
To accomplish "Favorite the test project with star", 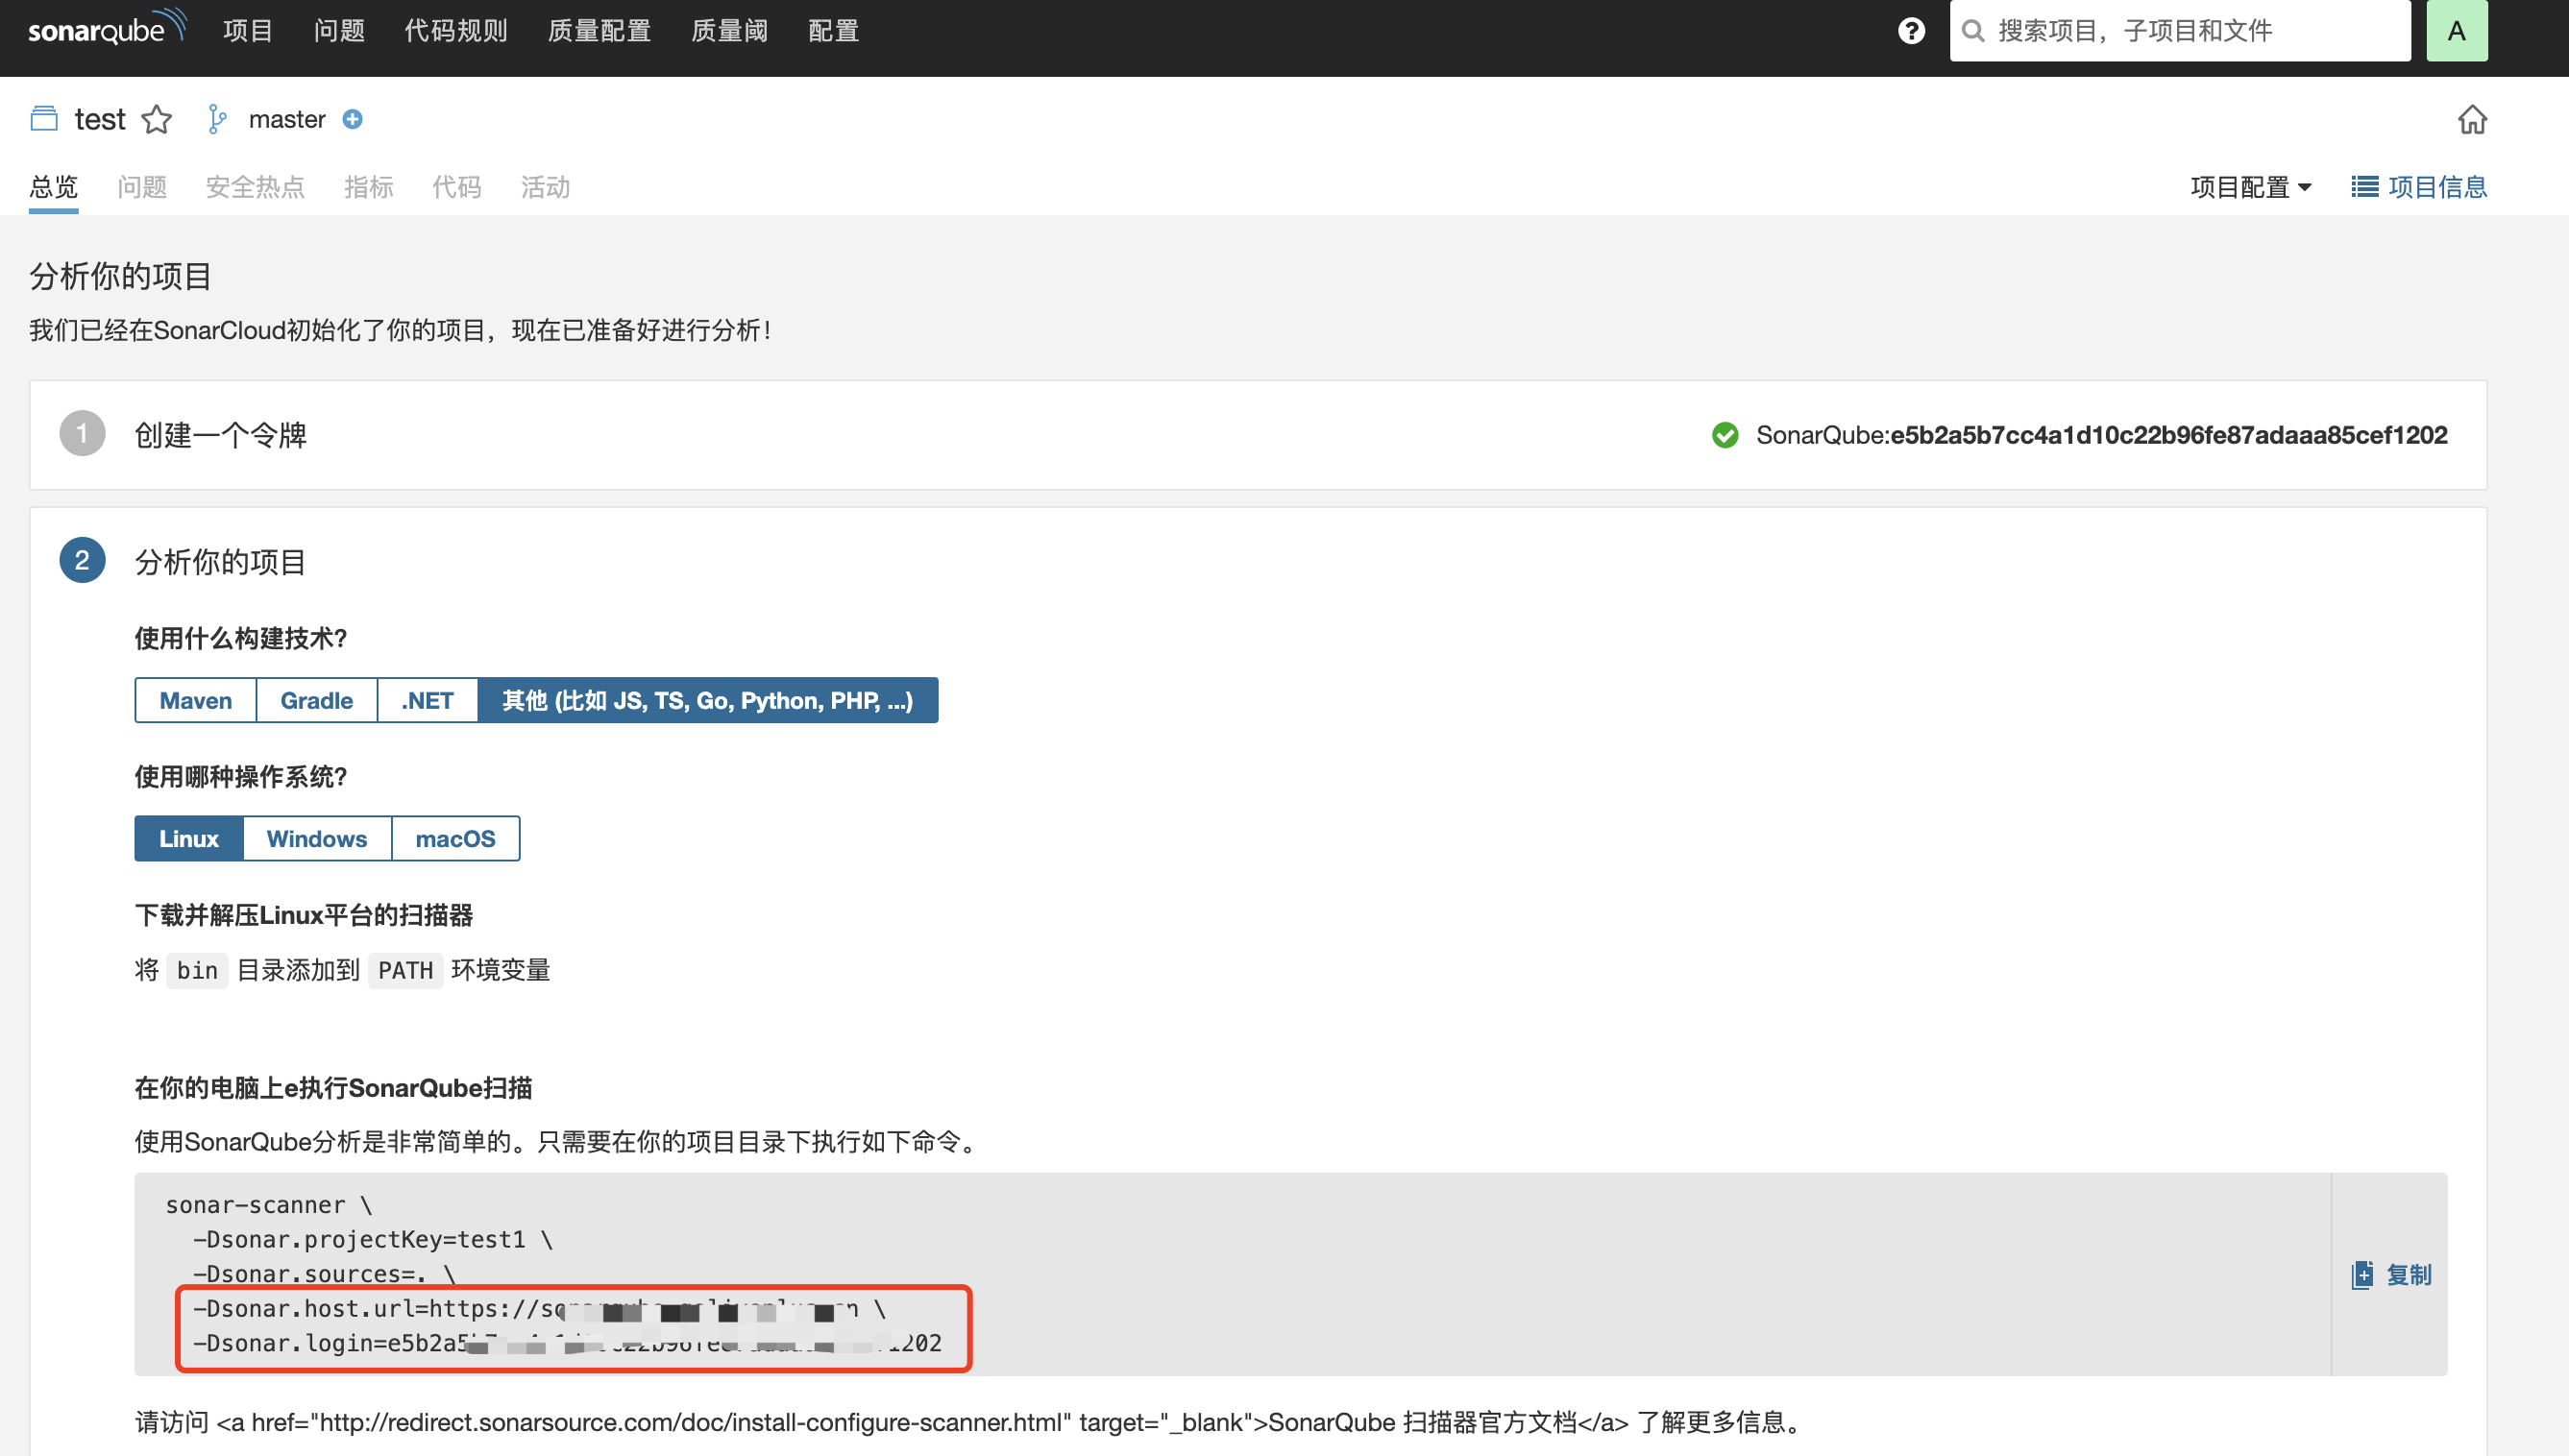I will pos(157,120).
